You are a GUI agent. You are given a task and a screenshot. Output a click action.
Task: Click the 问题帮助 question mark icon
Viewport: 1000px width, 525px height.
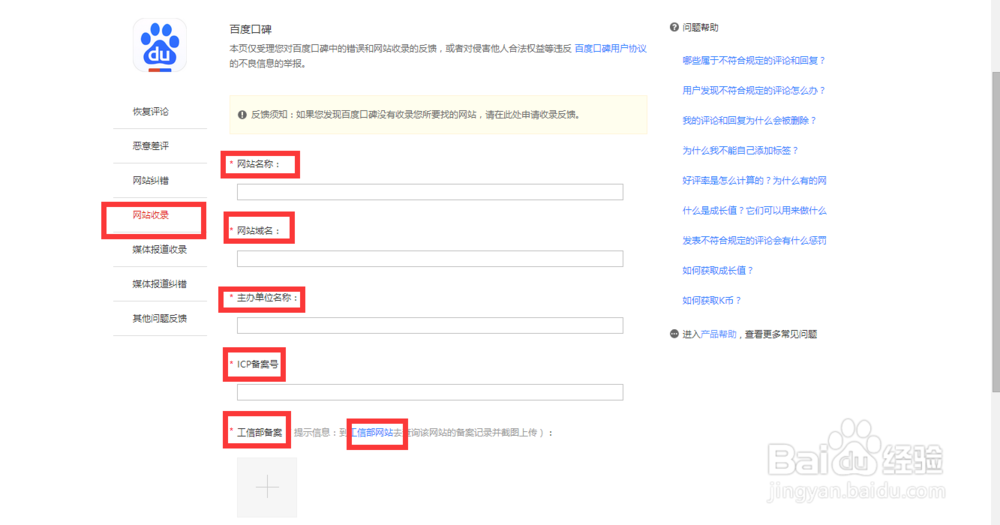[674, 27]
